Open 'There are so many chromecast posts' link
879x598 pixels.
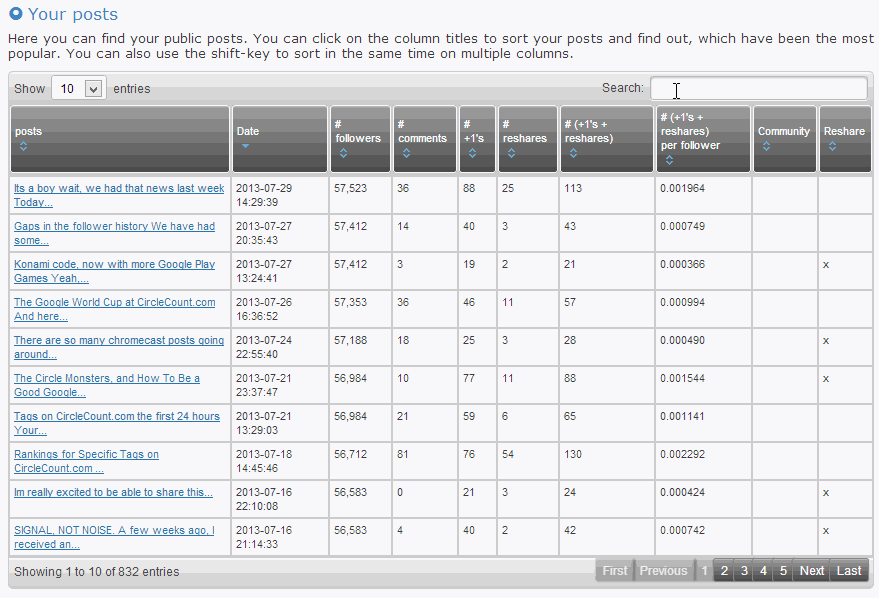tap(119, 347)
